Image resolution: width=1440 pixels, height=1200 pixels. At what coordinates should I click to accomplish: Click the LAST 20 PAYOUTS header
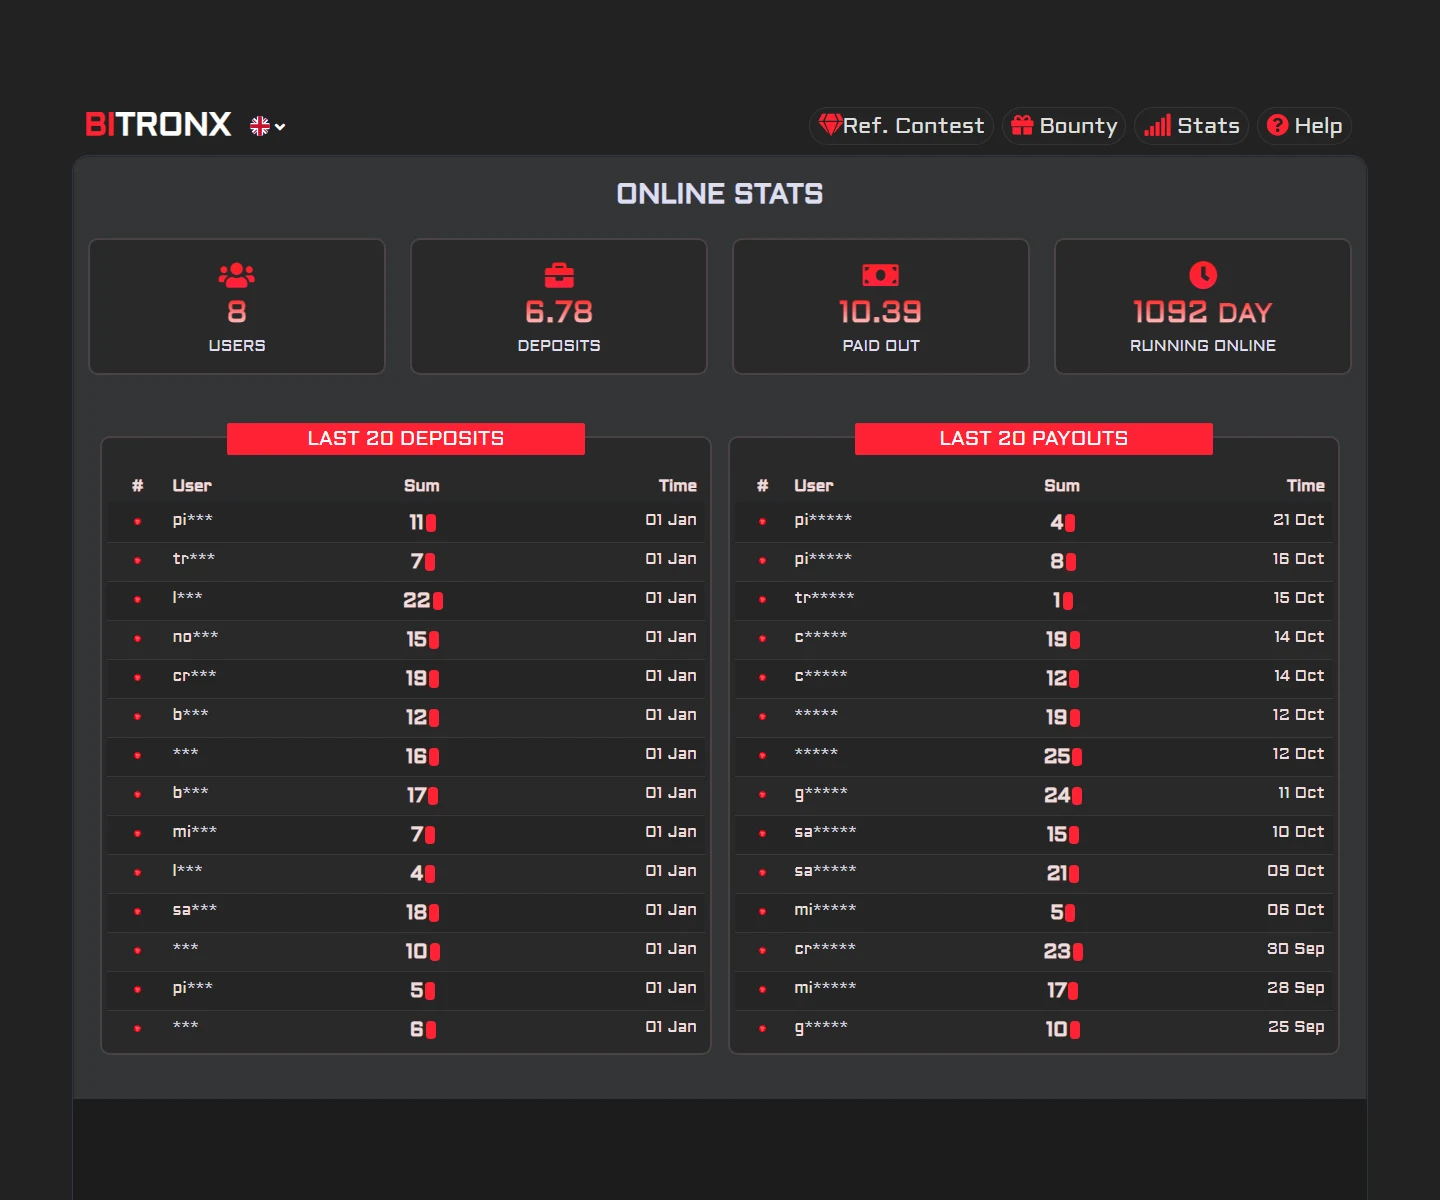1034,438
